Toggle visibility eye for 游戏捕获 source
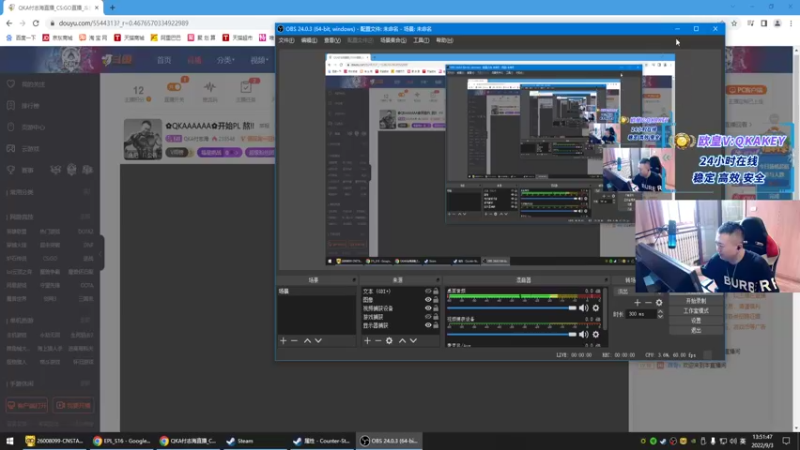Screen dimensions: 800x450 pyautogui.click(x=428, y=316)
